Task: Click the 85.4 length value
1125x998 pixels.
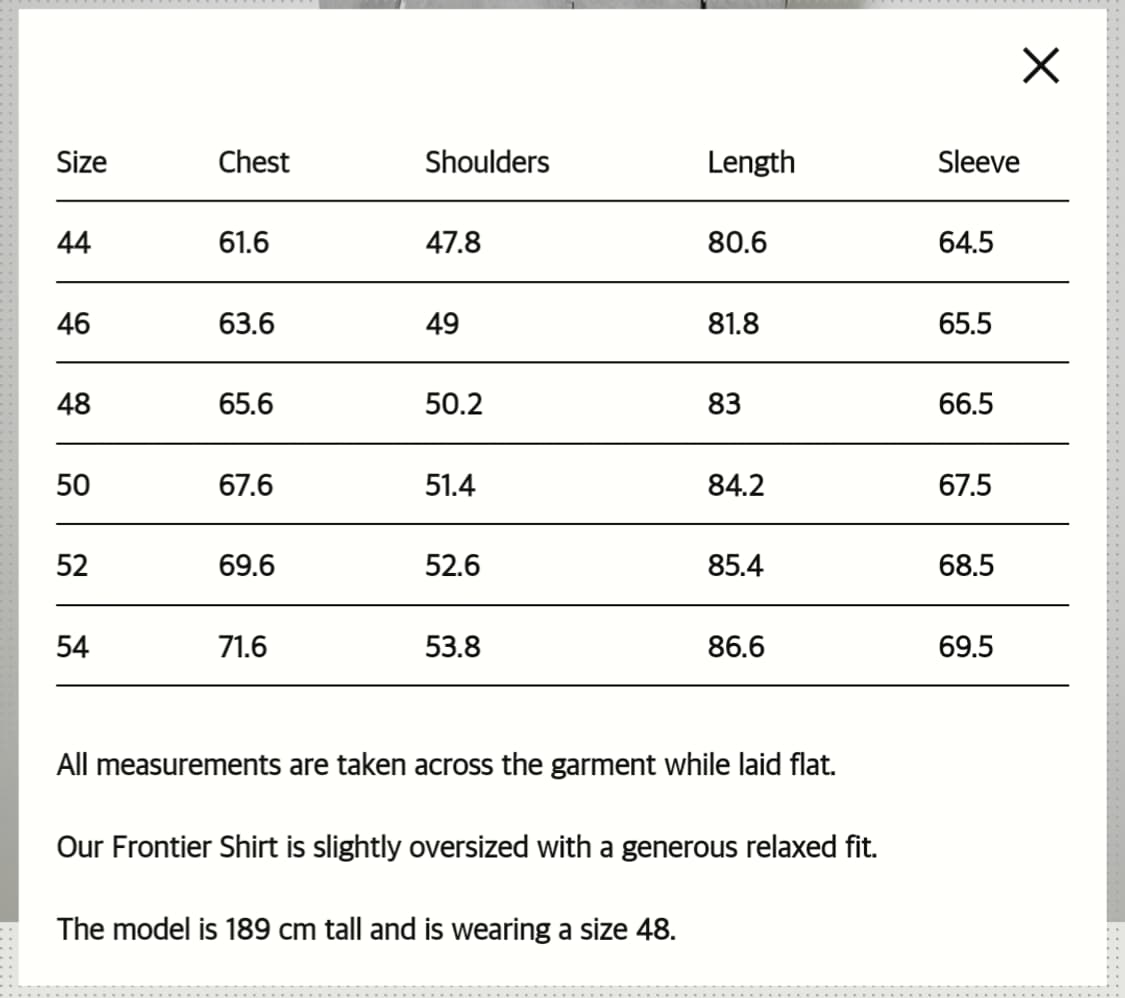Action: tap(736, 566)
